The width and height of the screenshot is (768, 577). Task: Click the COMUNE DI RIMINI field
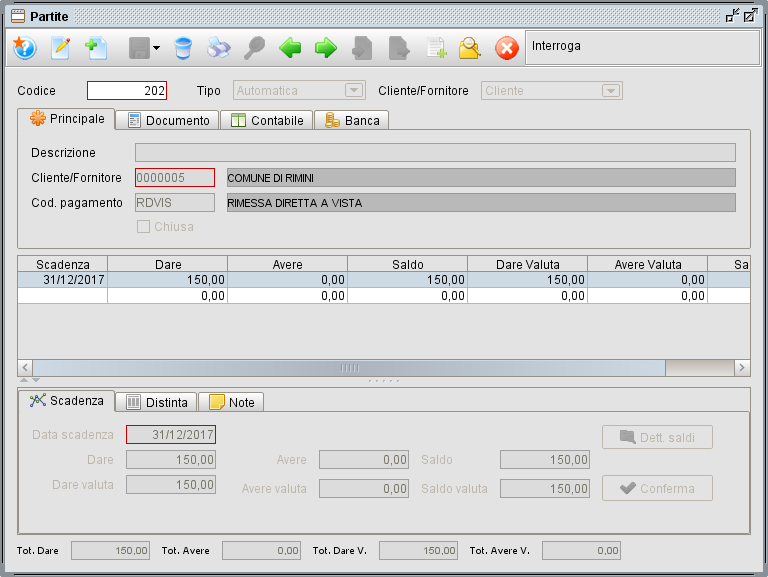point(481,178)
